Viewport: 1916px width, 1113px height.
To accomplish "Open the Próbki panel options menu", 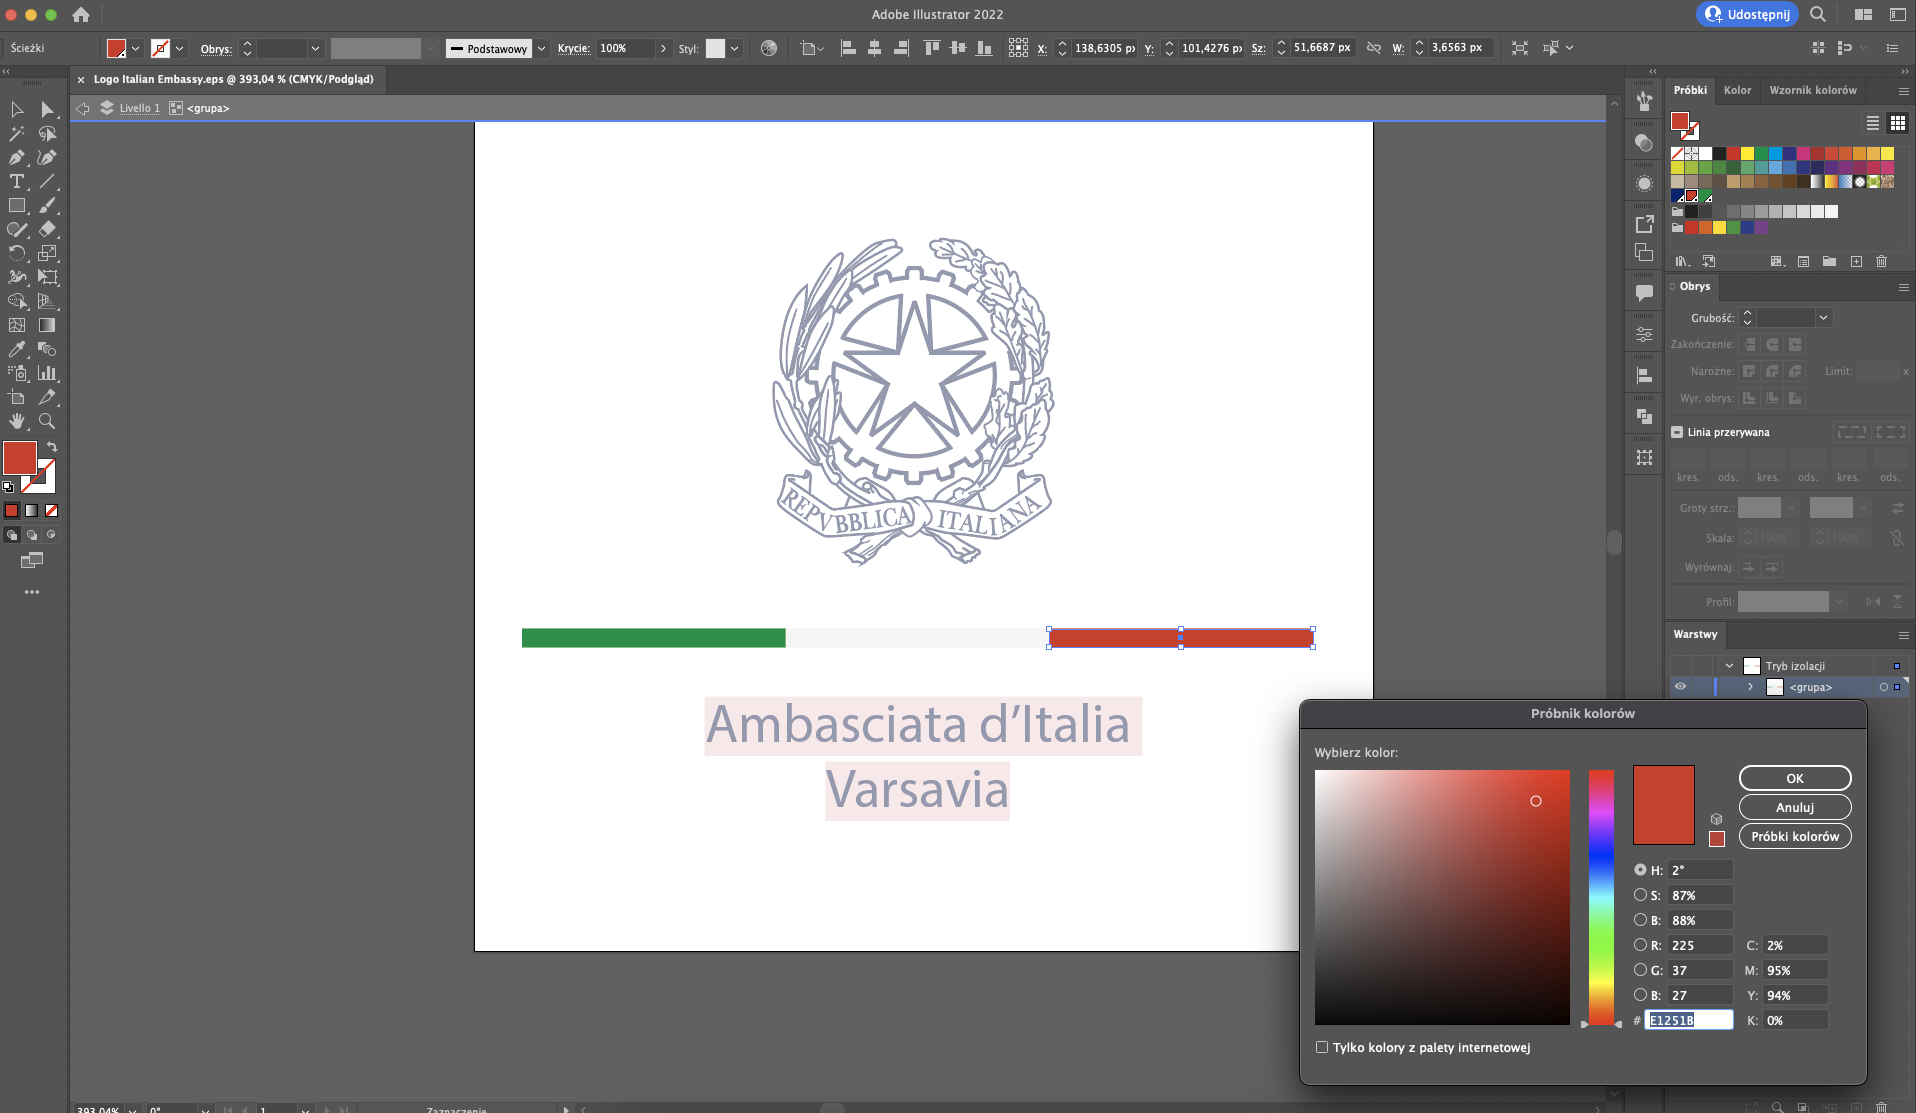I will coord(1903,91).
